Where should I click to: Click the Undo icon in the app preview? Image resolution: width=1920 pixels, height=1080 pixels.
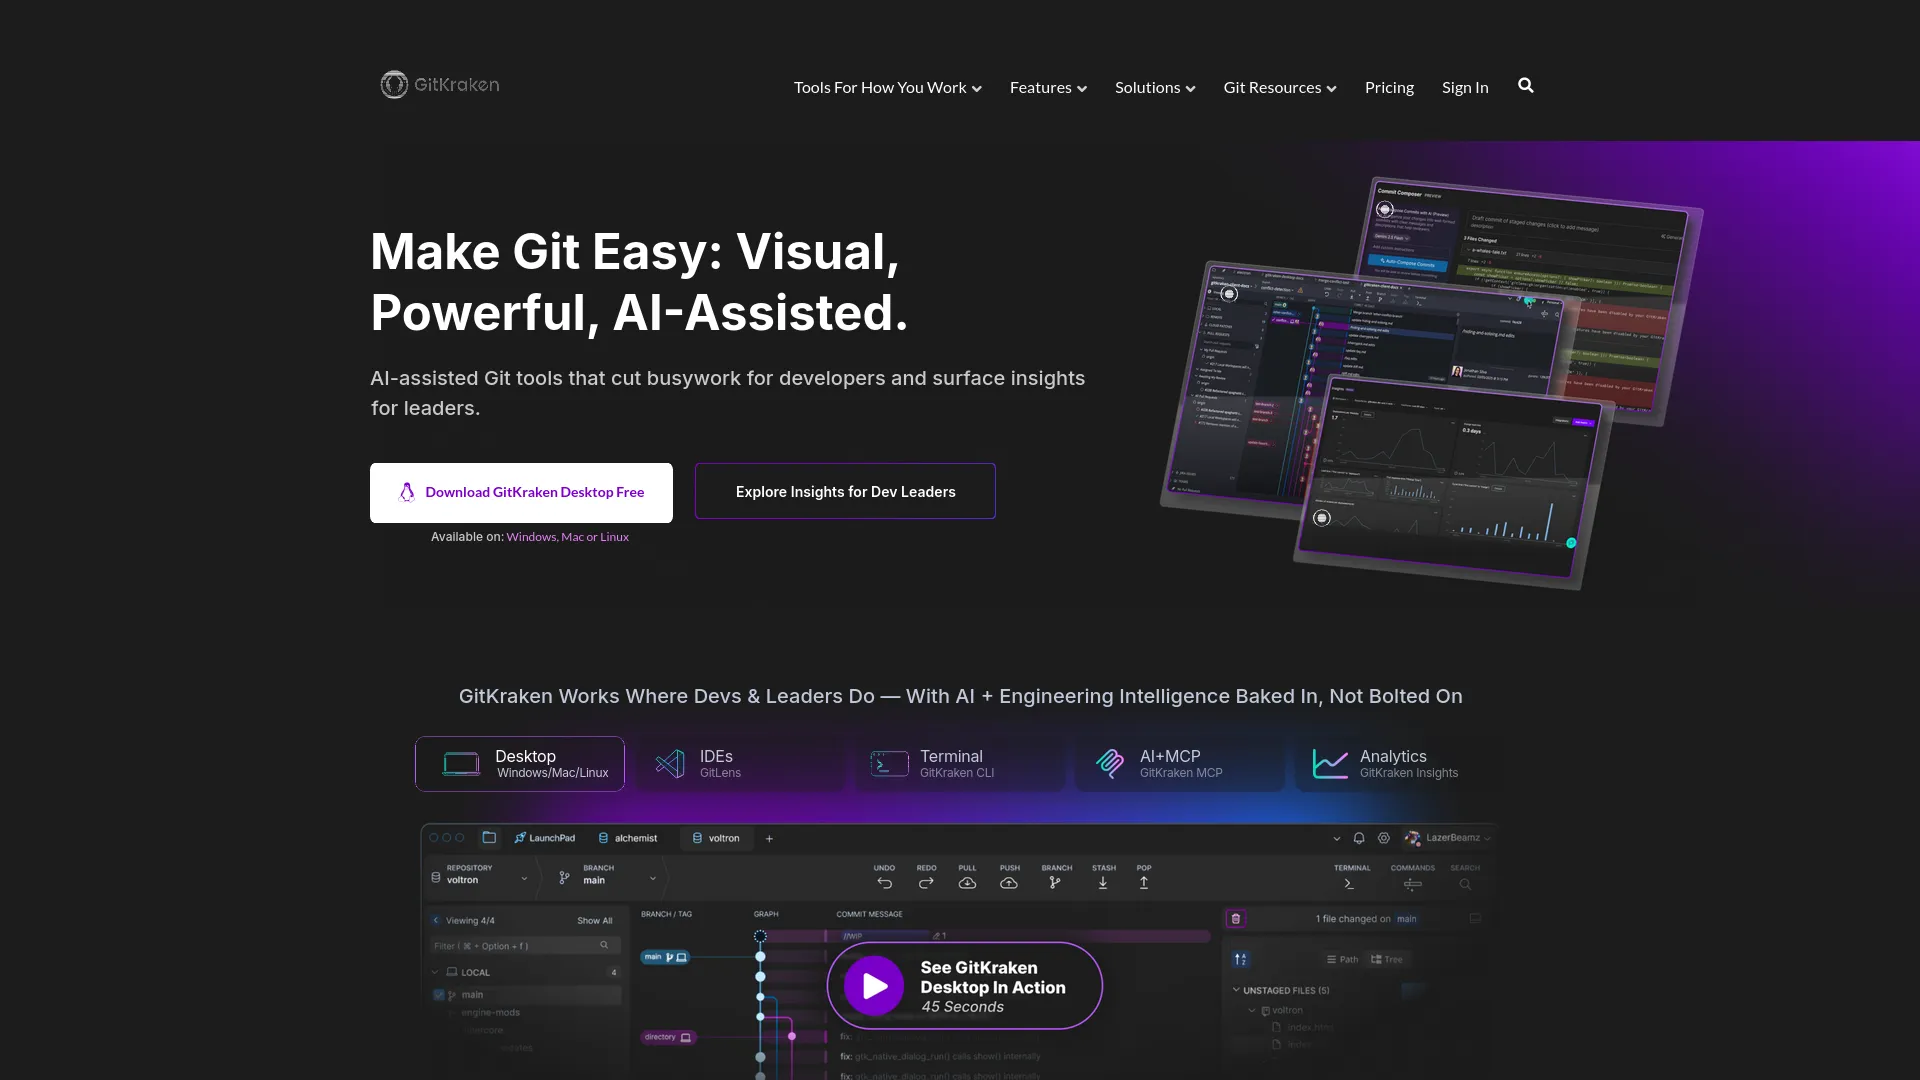point(884,883)
